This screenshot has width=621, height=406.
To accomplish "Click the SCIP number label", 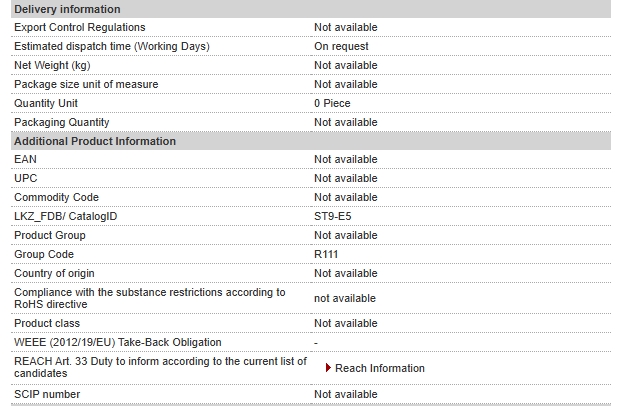I will point(47,395).
